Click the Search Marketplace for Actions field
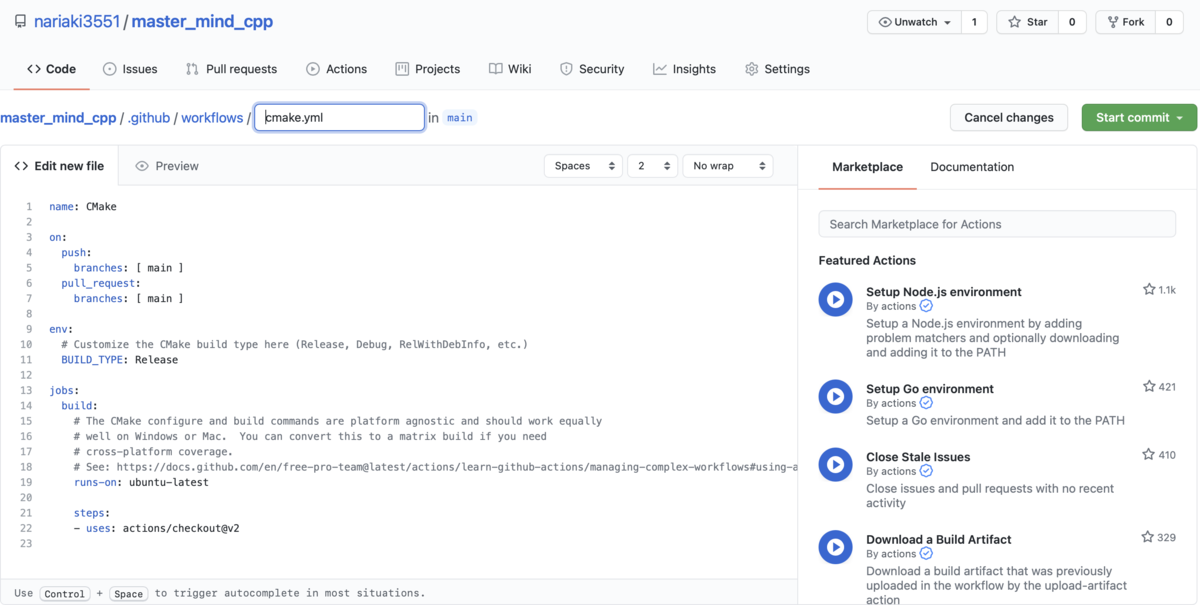 [997, 224]
